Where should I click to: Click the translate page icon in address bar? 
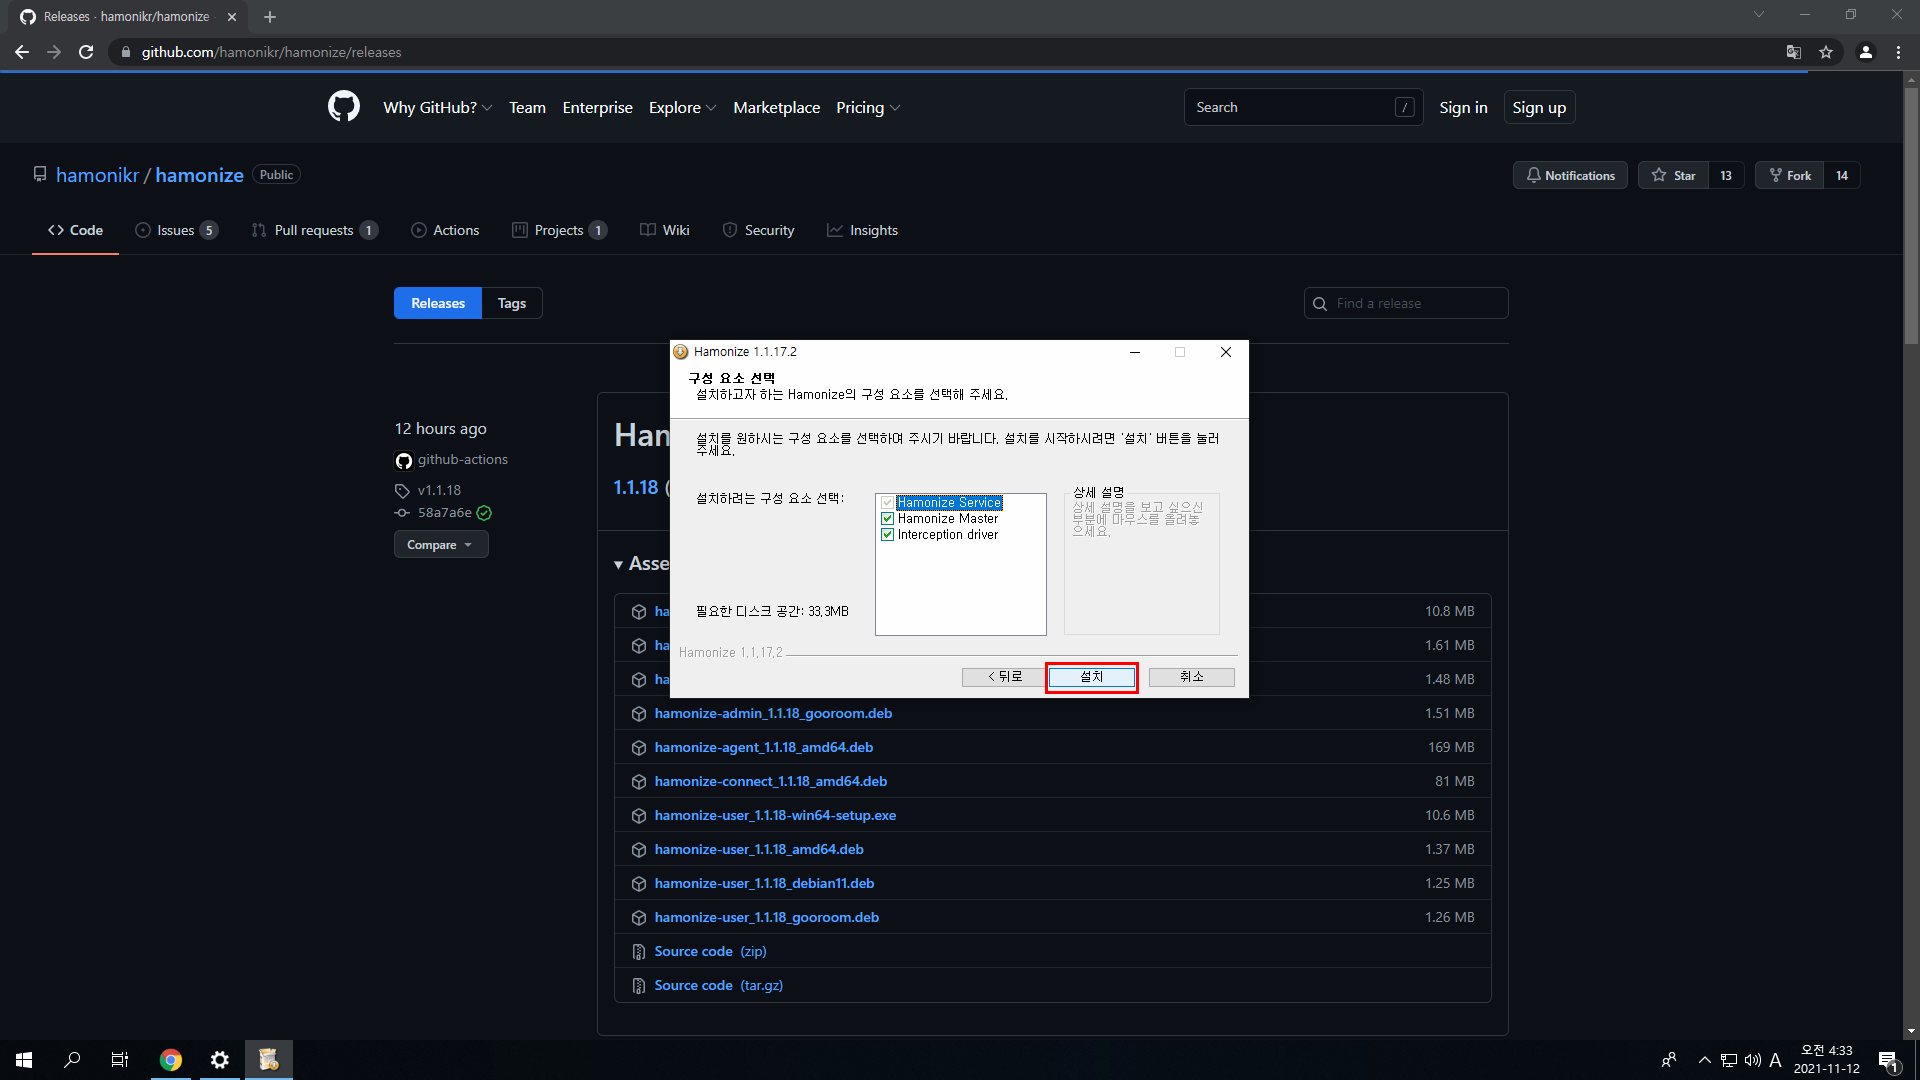[x=1794, y=52]
